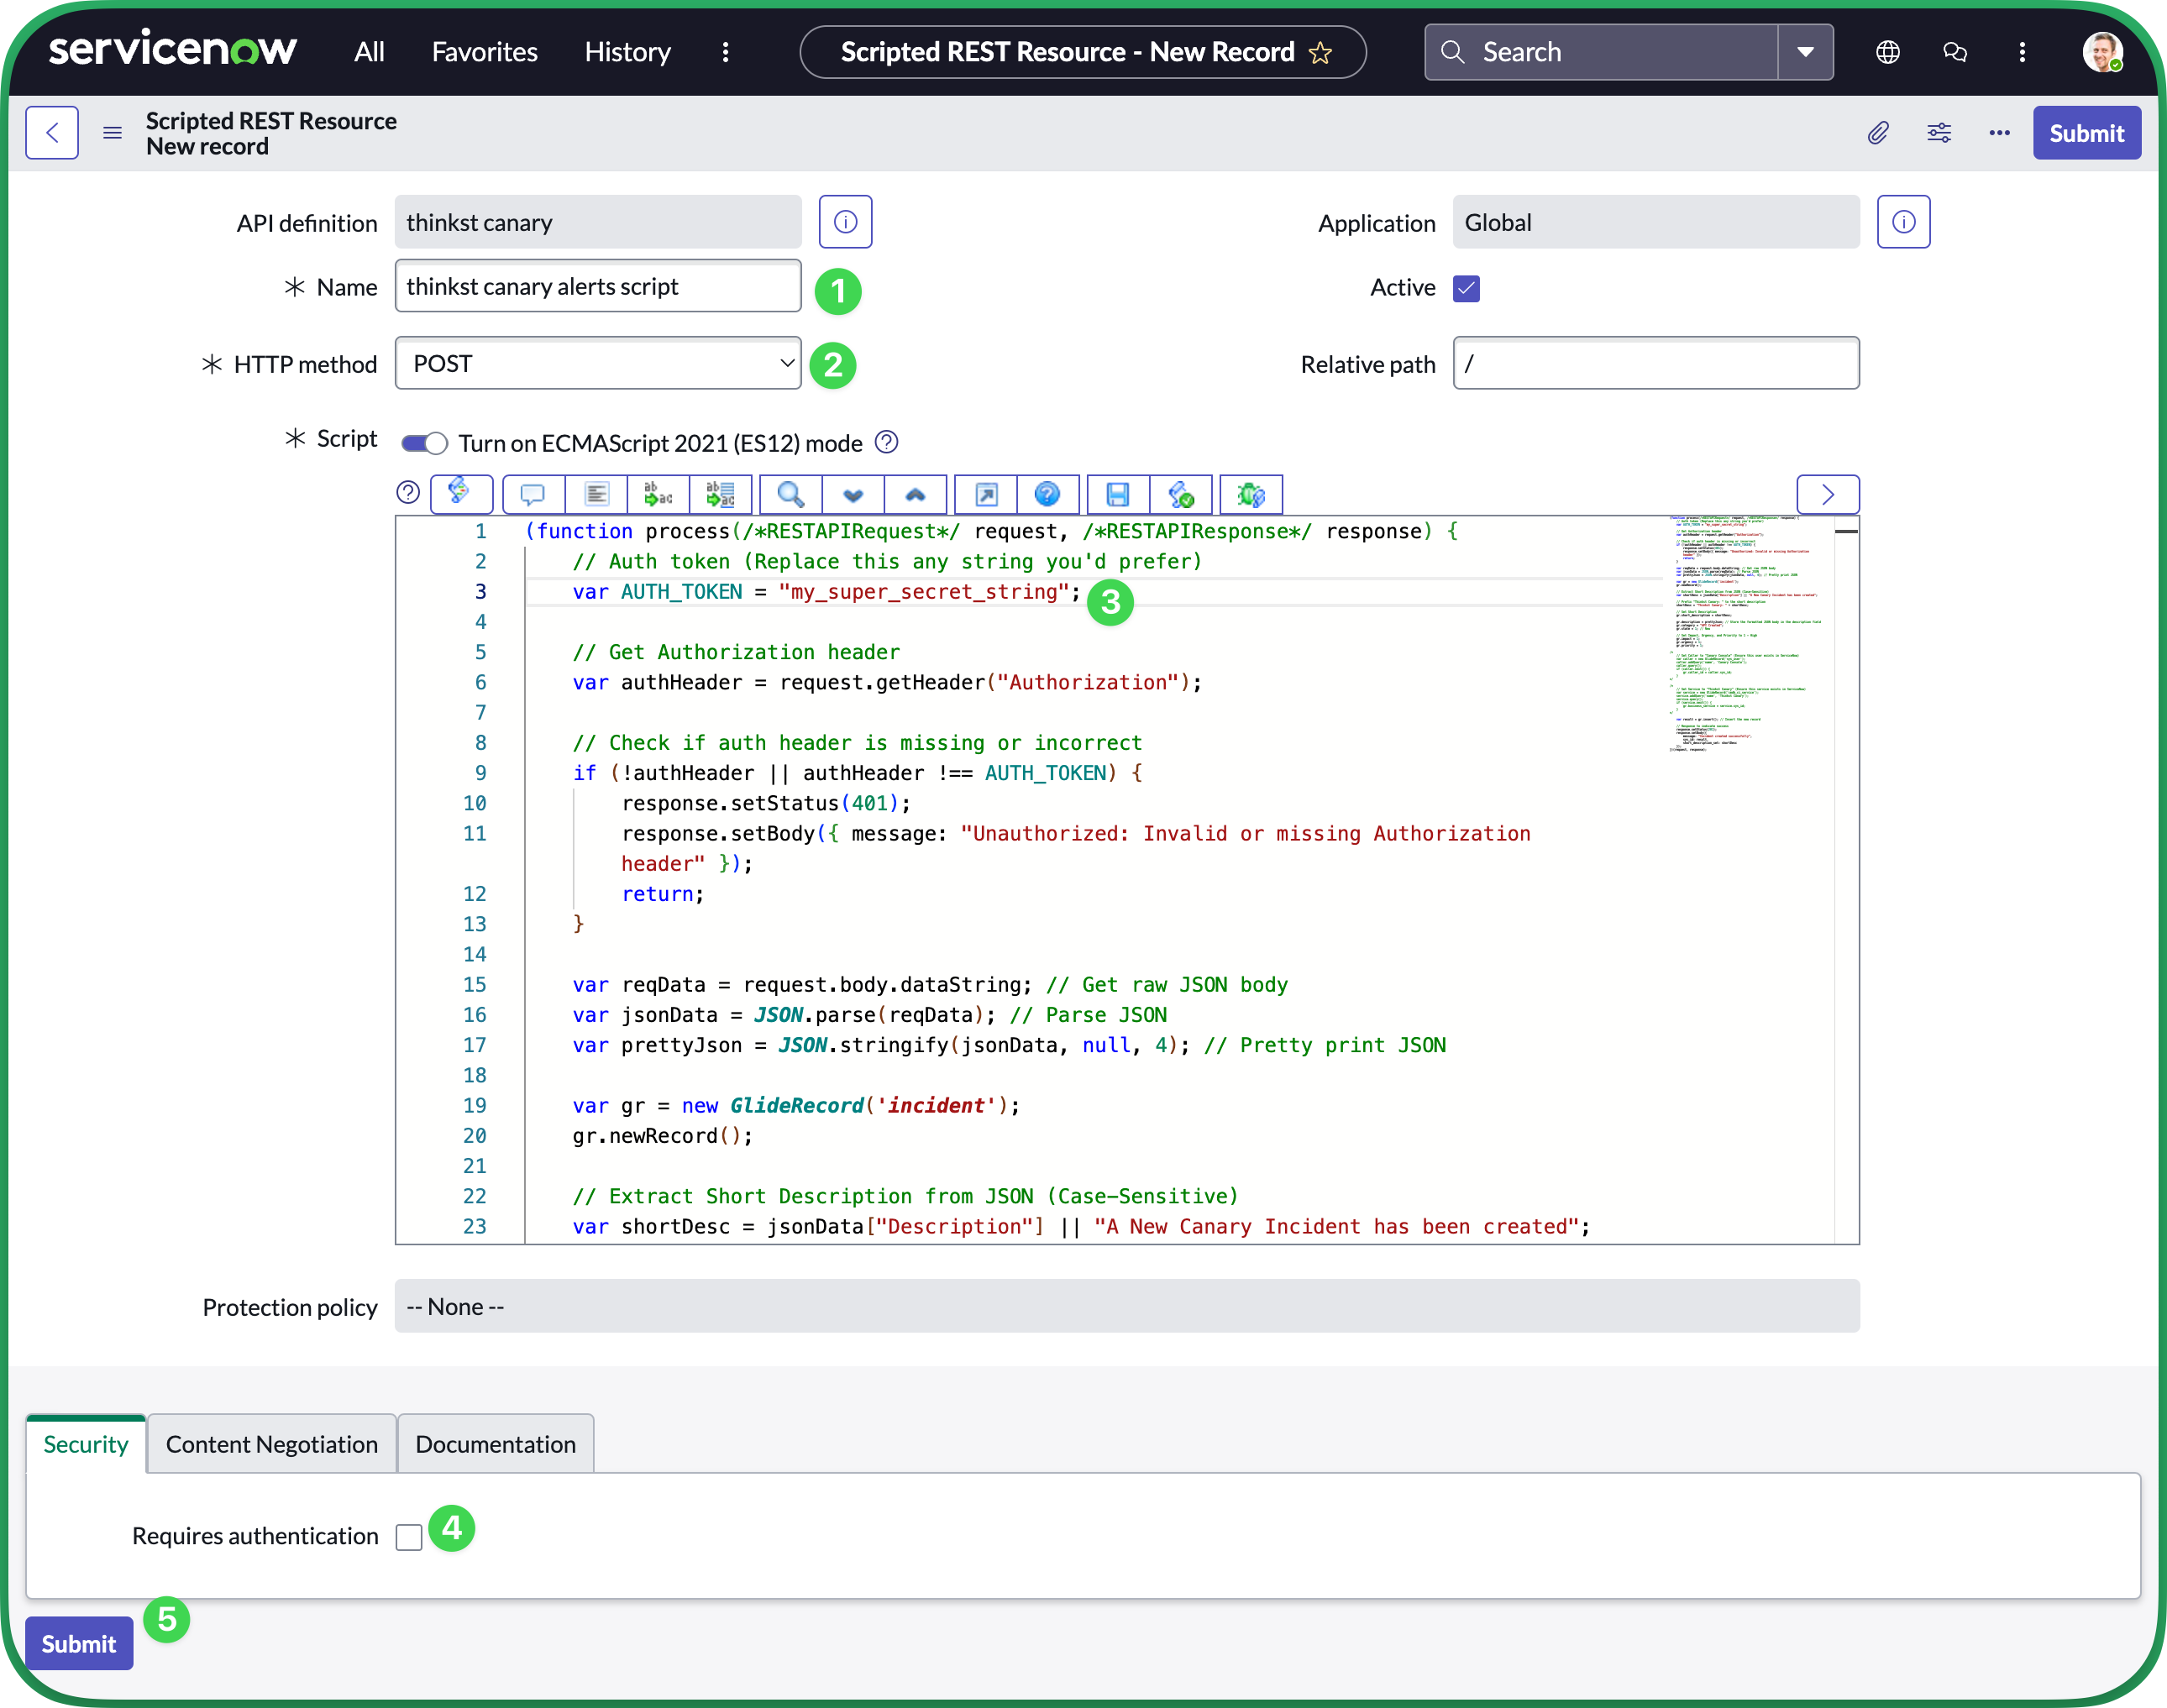
Task: Click line number 19 in the gutter
Action: coord(475,1105)
